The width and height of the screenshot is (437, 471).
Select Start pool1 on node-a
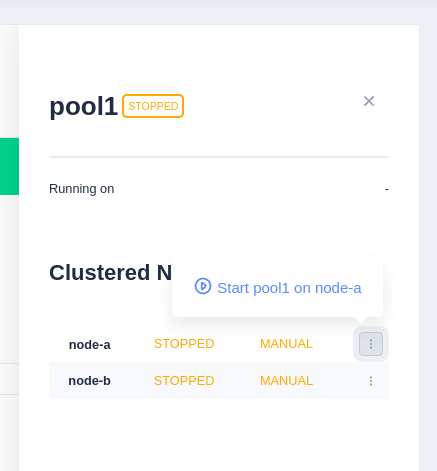tap(278, 288)
